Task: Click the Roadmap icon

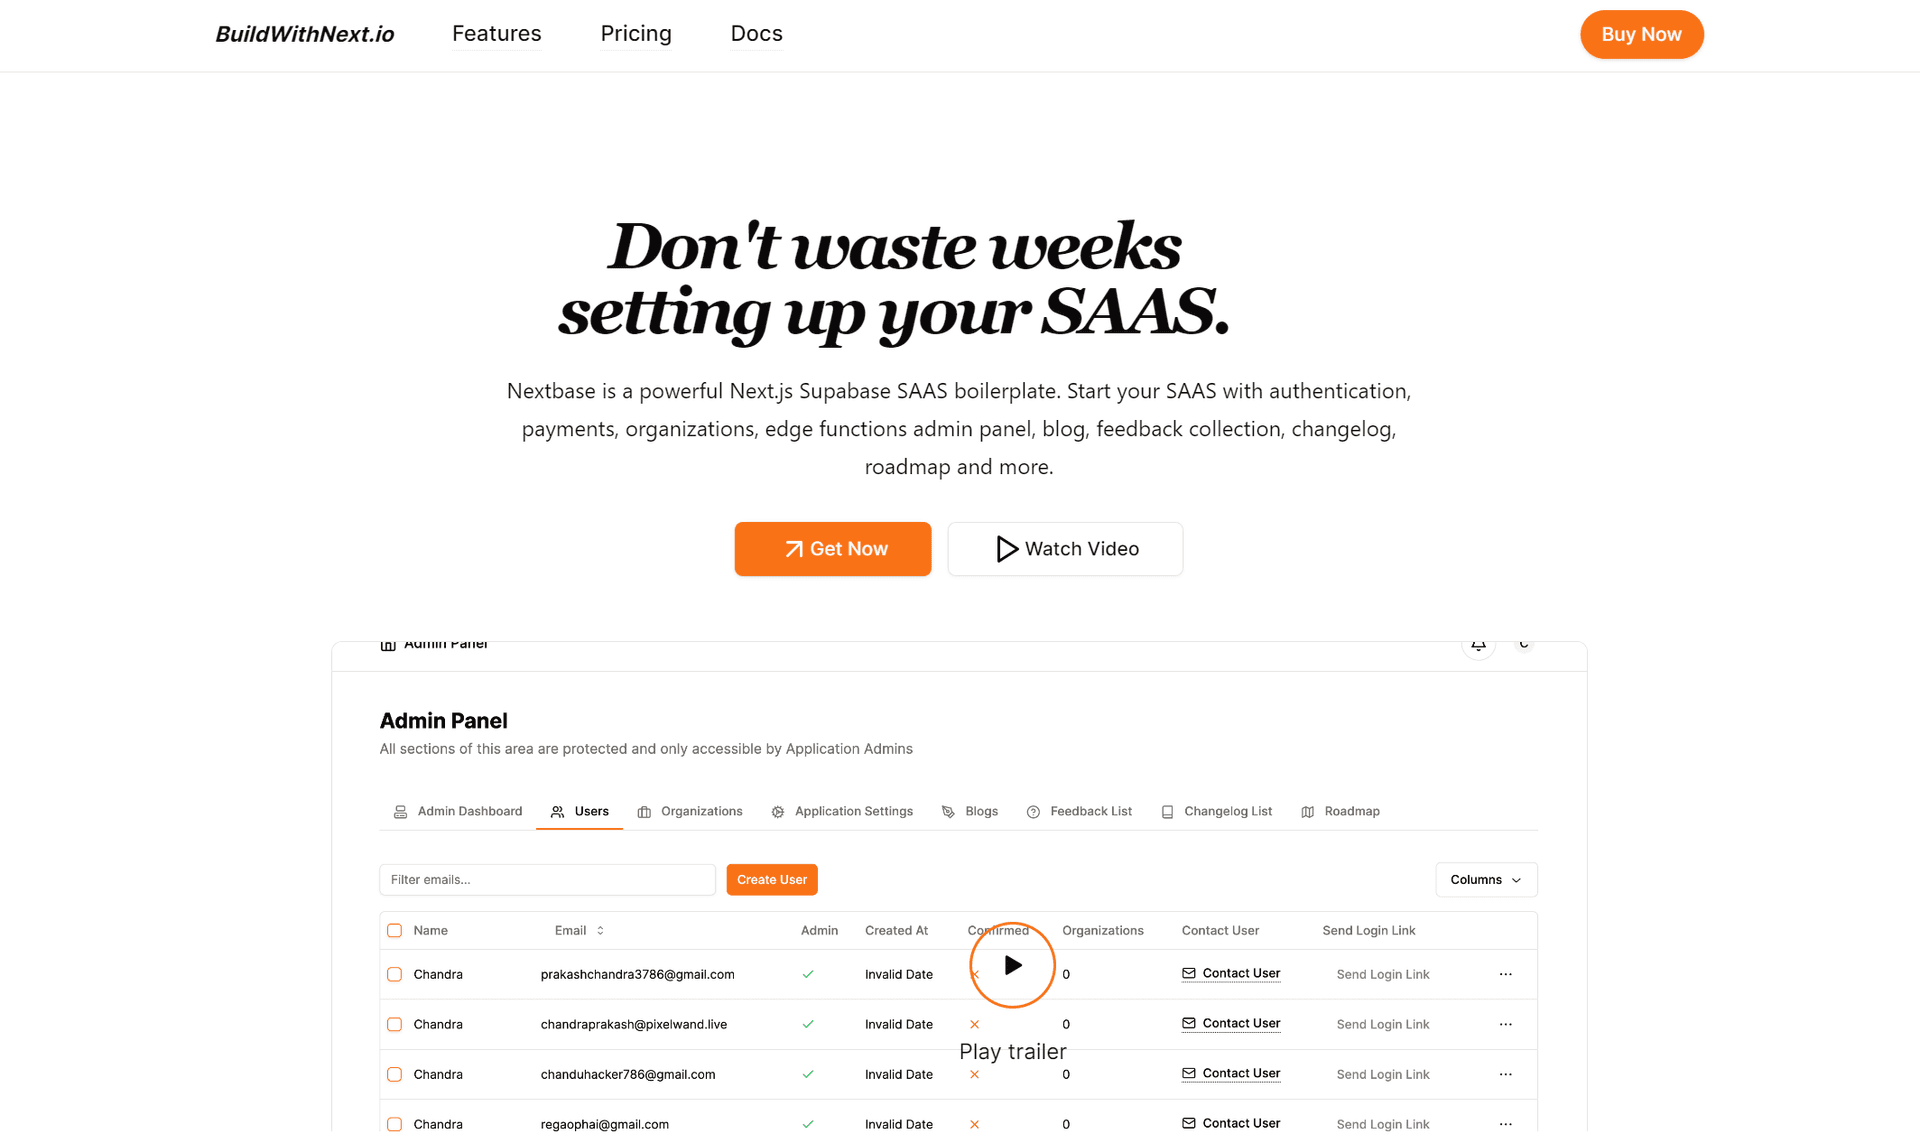Action: pos(1307,810)
